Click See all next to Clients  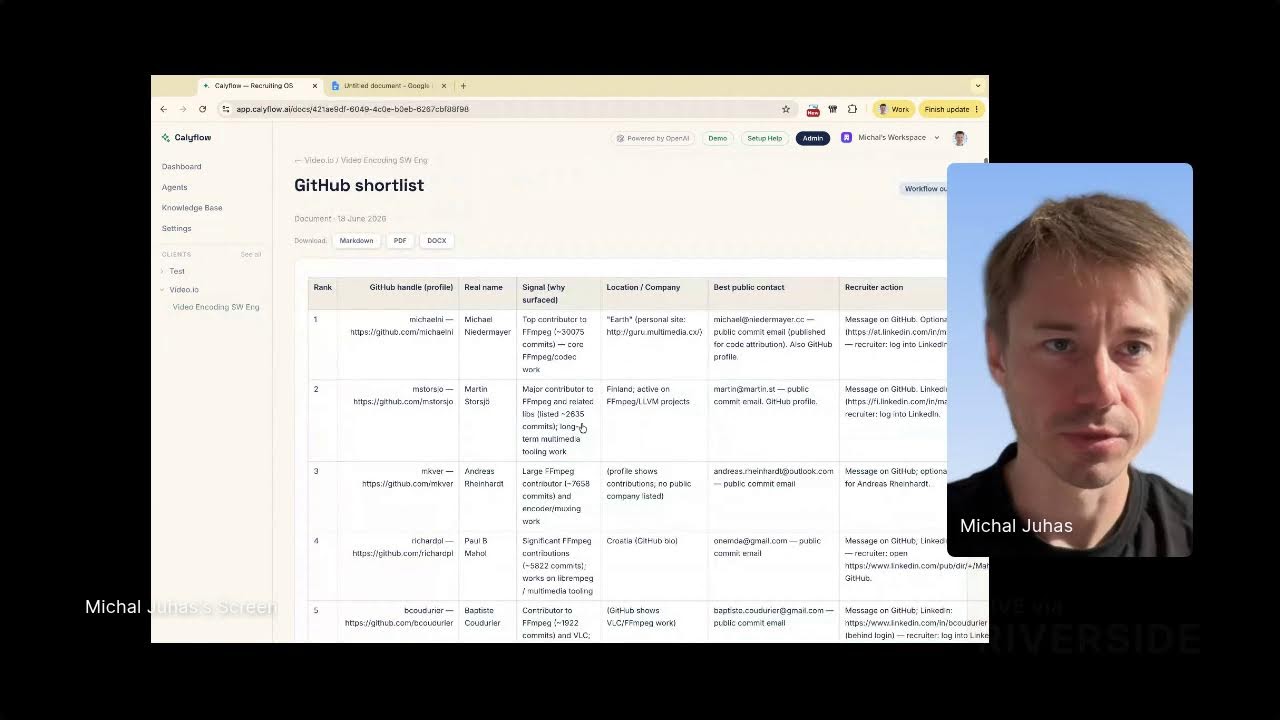click(x=250, y=254)
